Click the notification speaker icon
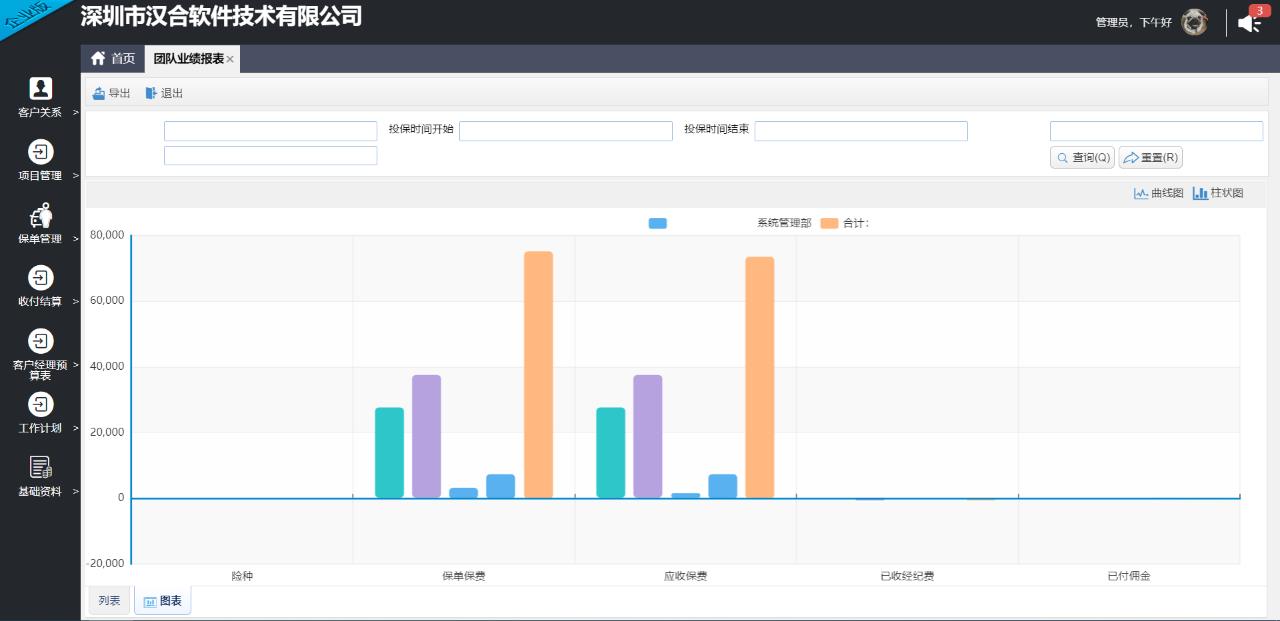This screenshot has height=621, width=1280. 1249,23
